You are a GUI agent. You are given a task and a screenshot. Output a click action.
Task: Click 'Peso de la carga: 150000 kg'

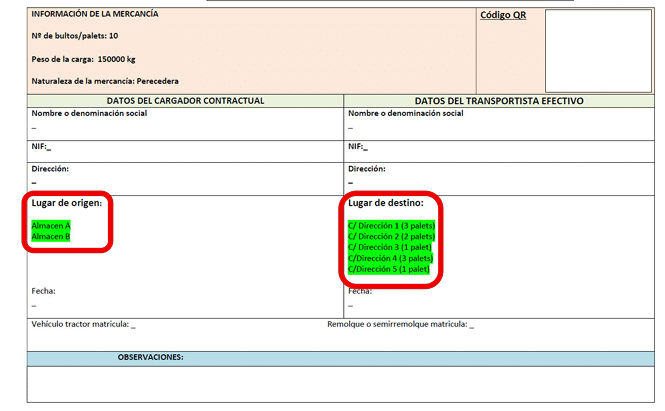[x=84, y=59]
